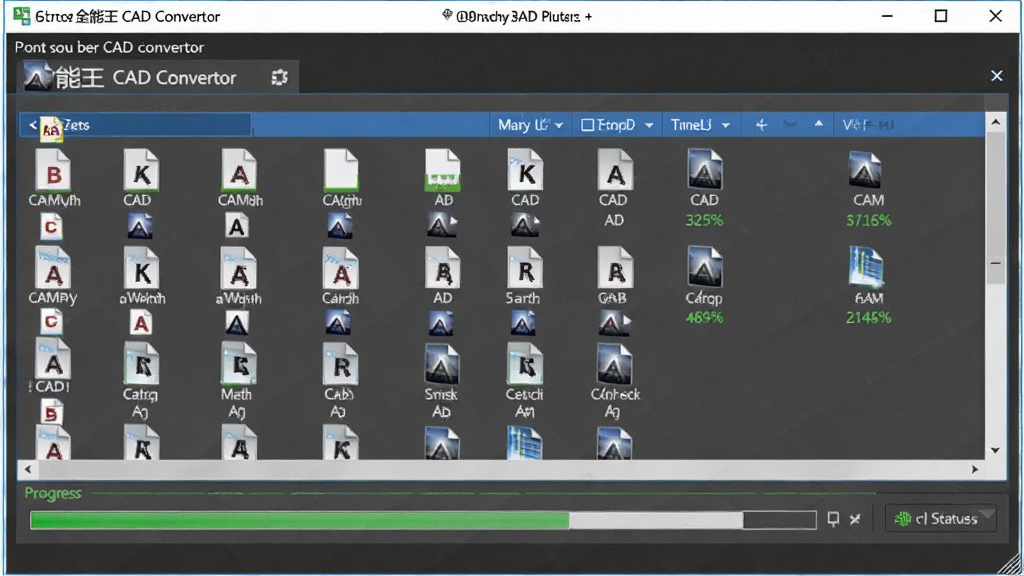Click the plus icon in the blue toolbar
This screenshot has width=1024, height=576.
point(761,125)
